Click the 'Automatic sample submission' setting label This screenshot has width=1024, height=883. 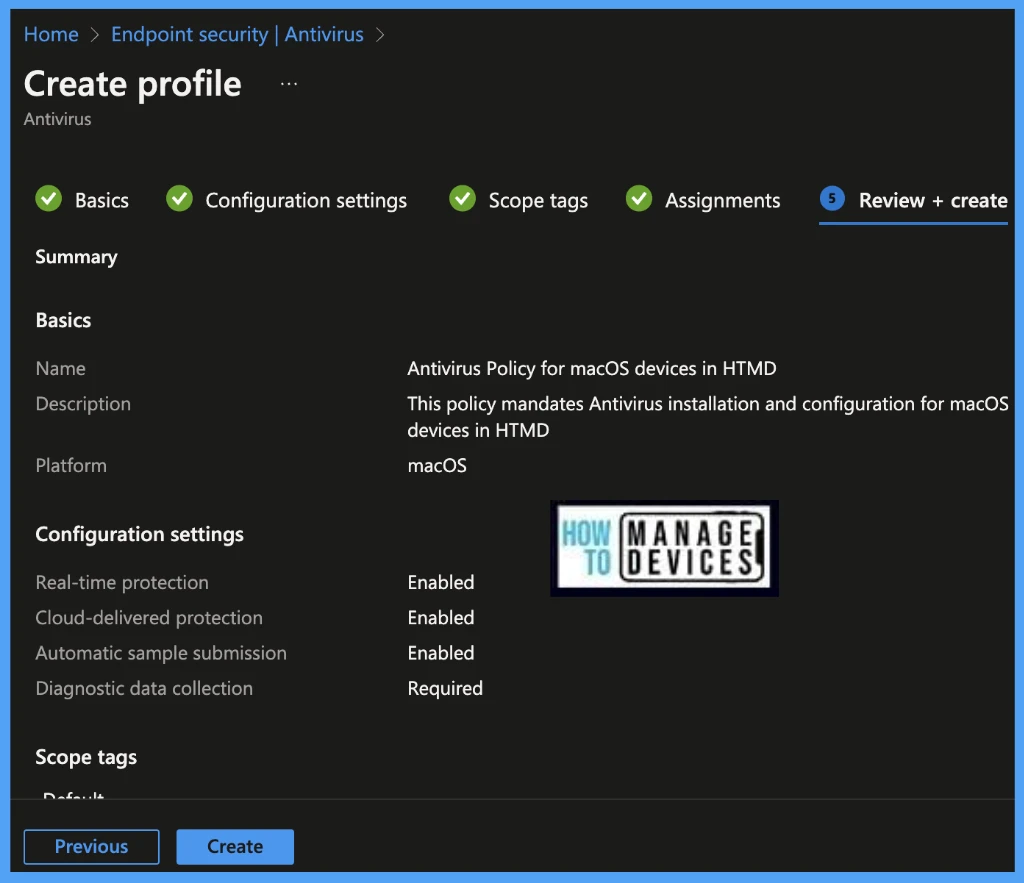pyautogui.click(x=161, y=653)
